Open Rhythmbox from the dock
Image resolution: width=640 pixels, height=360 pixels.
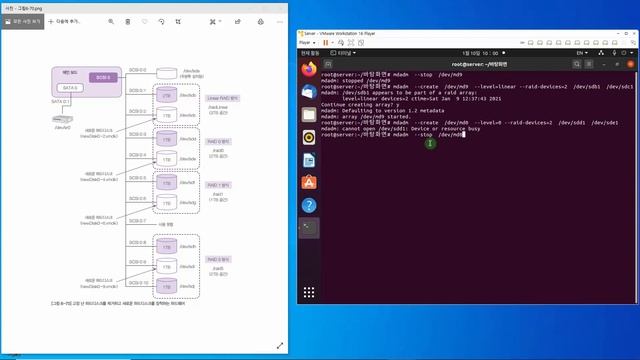tap(309, 138)
